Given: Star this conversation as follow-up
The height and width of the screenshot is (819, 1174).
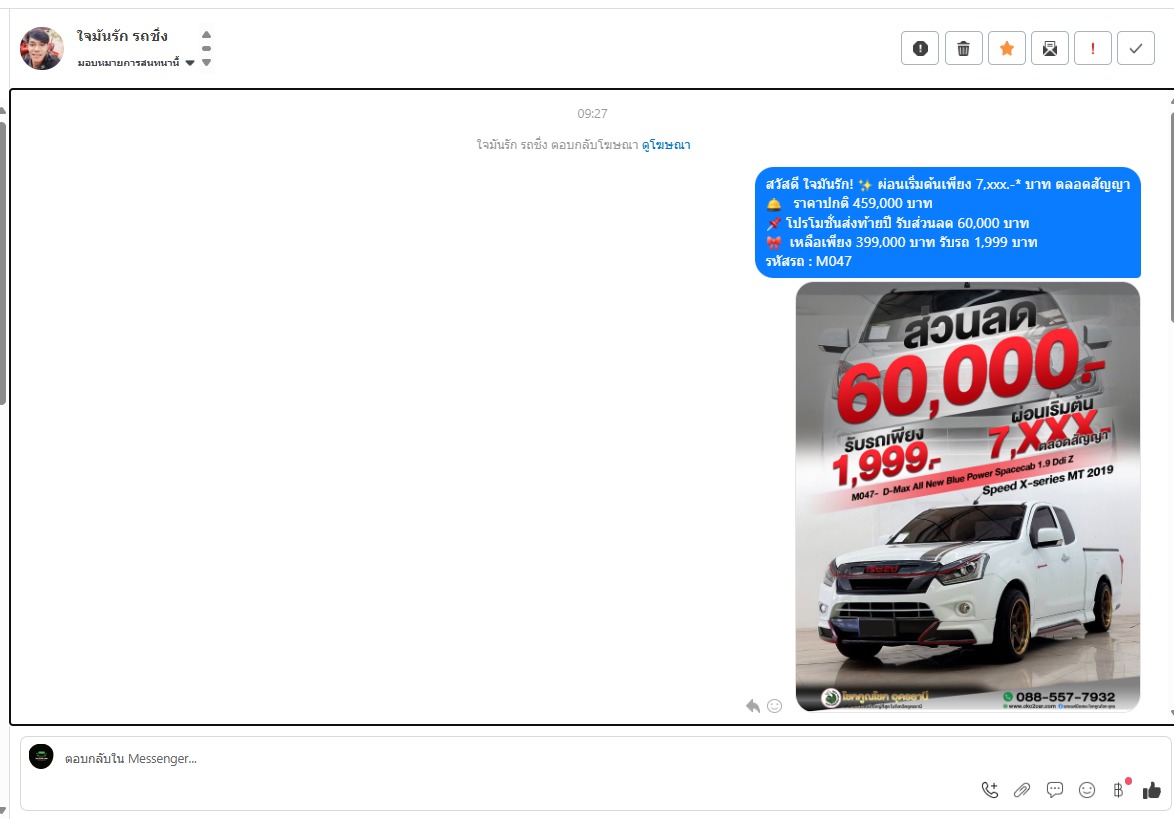Looking at the screenshot, I should [1006, 49].
